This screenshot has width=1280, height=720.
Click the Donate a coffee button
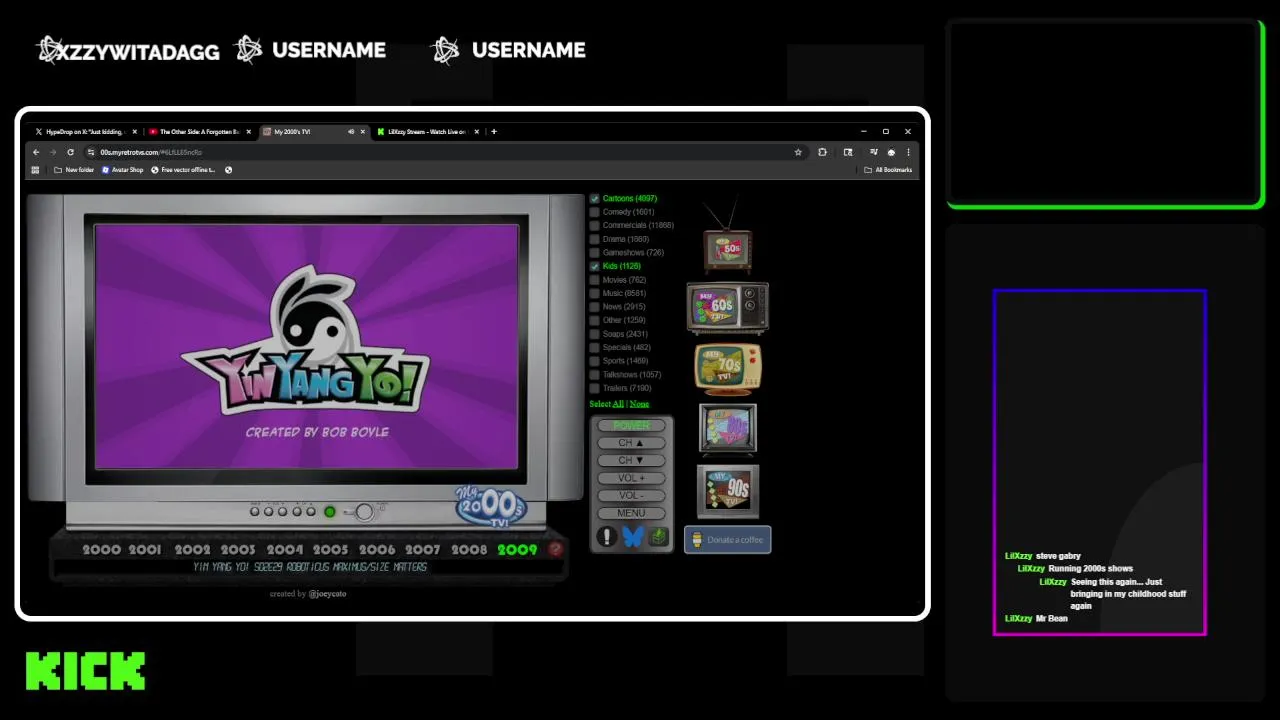tap(728, 540)
